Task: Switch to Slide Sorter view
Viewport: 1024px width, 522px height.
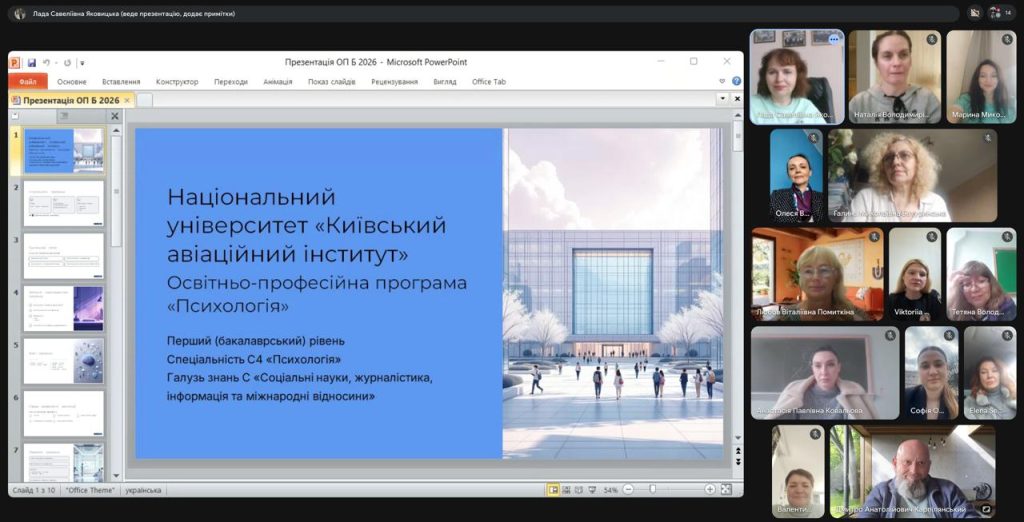Action: tap(567, 490)
